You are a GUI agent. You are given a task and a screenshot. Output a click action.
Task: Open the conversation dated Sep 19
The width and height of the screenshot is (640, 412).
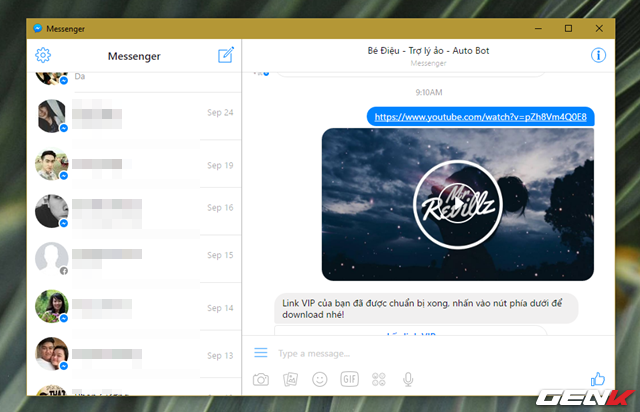(x=134, y=164)
